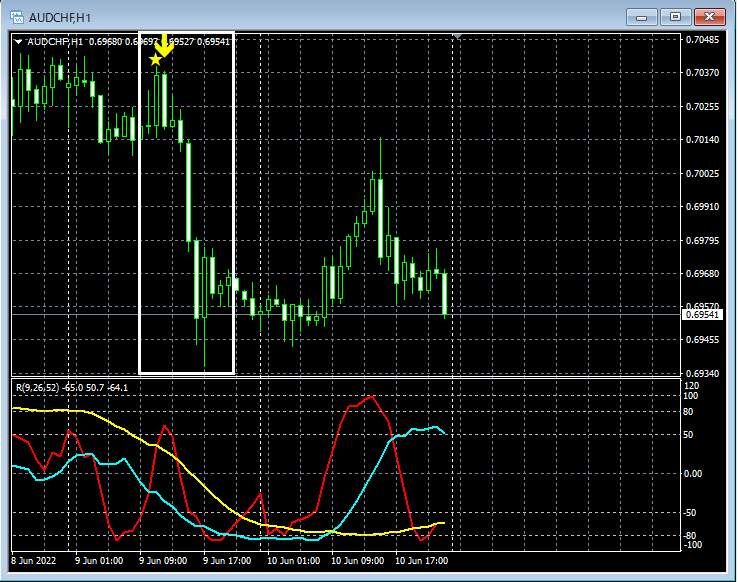Click the 9 Jun 09:00 time label
This screenshot has height=582, width=738.
(x=163, y=561)
